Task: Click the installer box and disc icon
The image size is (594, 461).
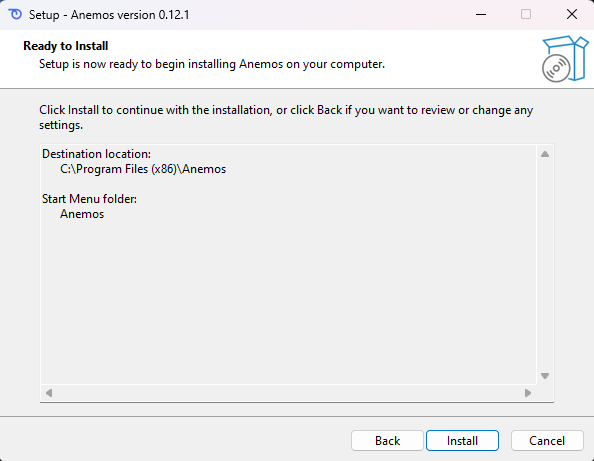Action: click(x=565, y=59)
